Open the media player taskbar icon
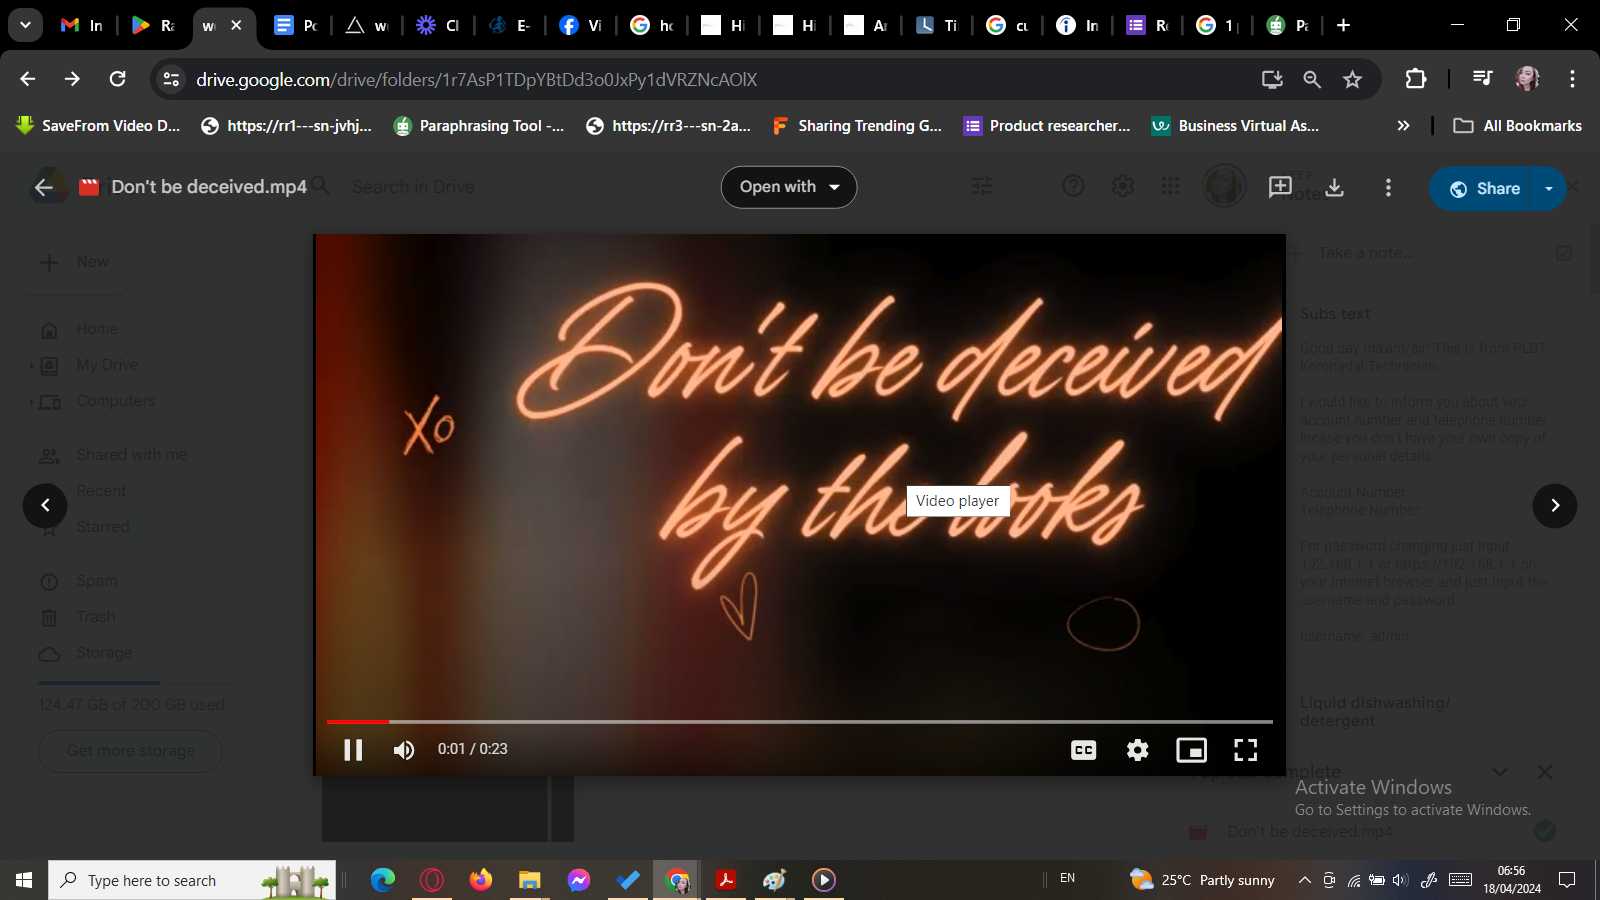The height and width of the screenshot is (900, 1600). [x=824, y=880]
